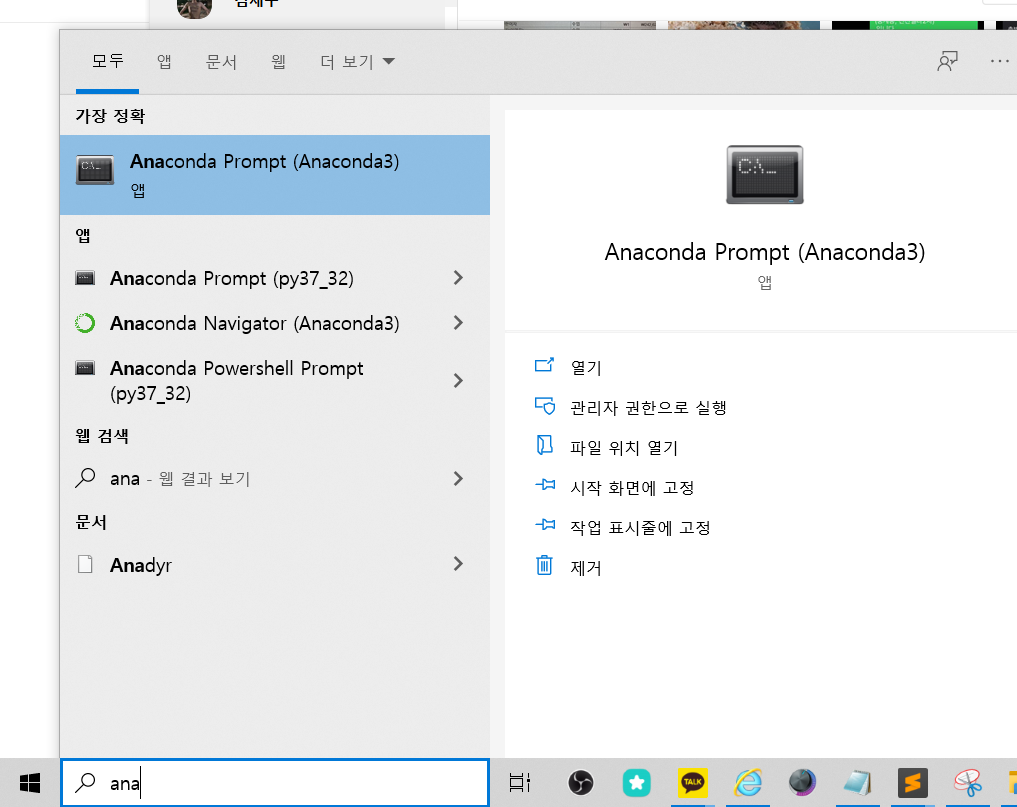Click the green Anaconda Navigator icon

[x=85, y=322]
